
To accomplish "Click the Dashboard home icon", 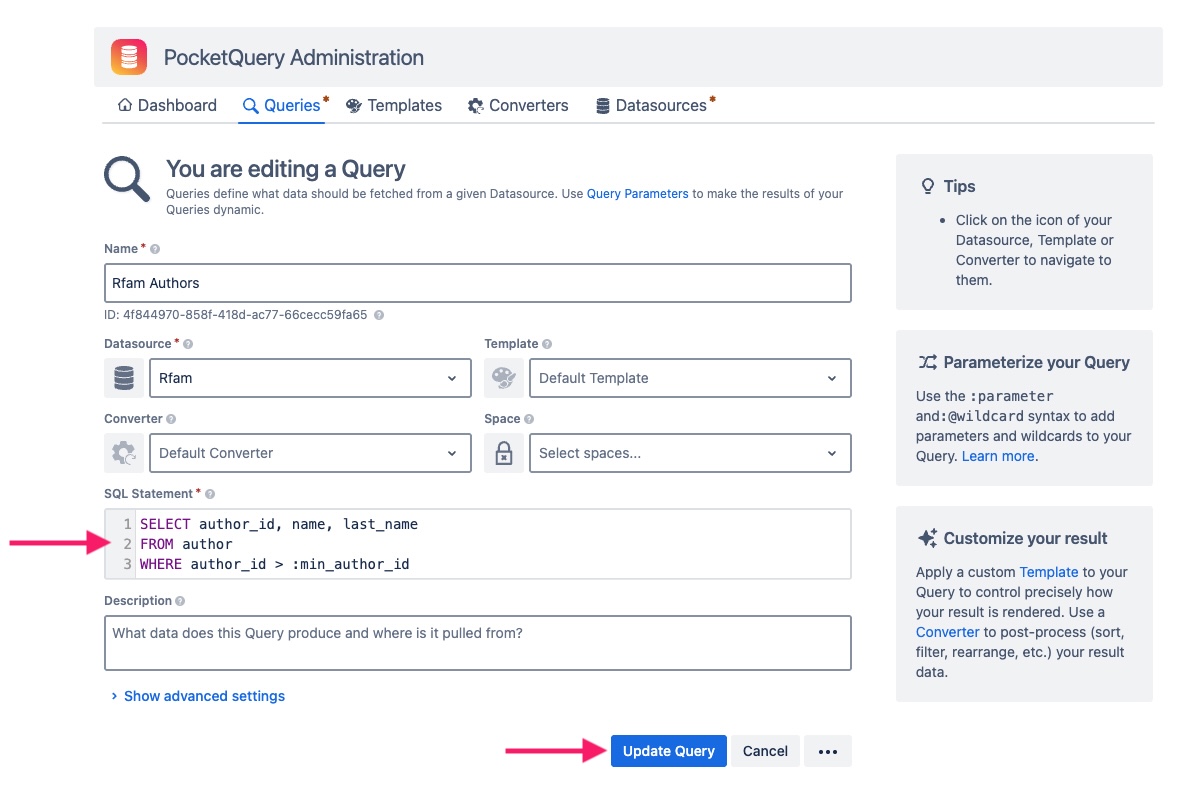I will coord(125,105).
